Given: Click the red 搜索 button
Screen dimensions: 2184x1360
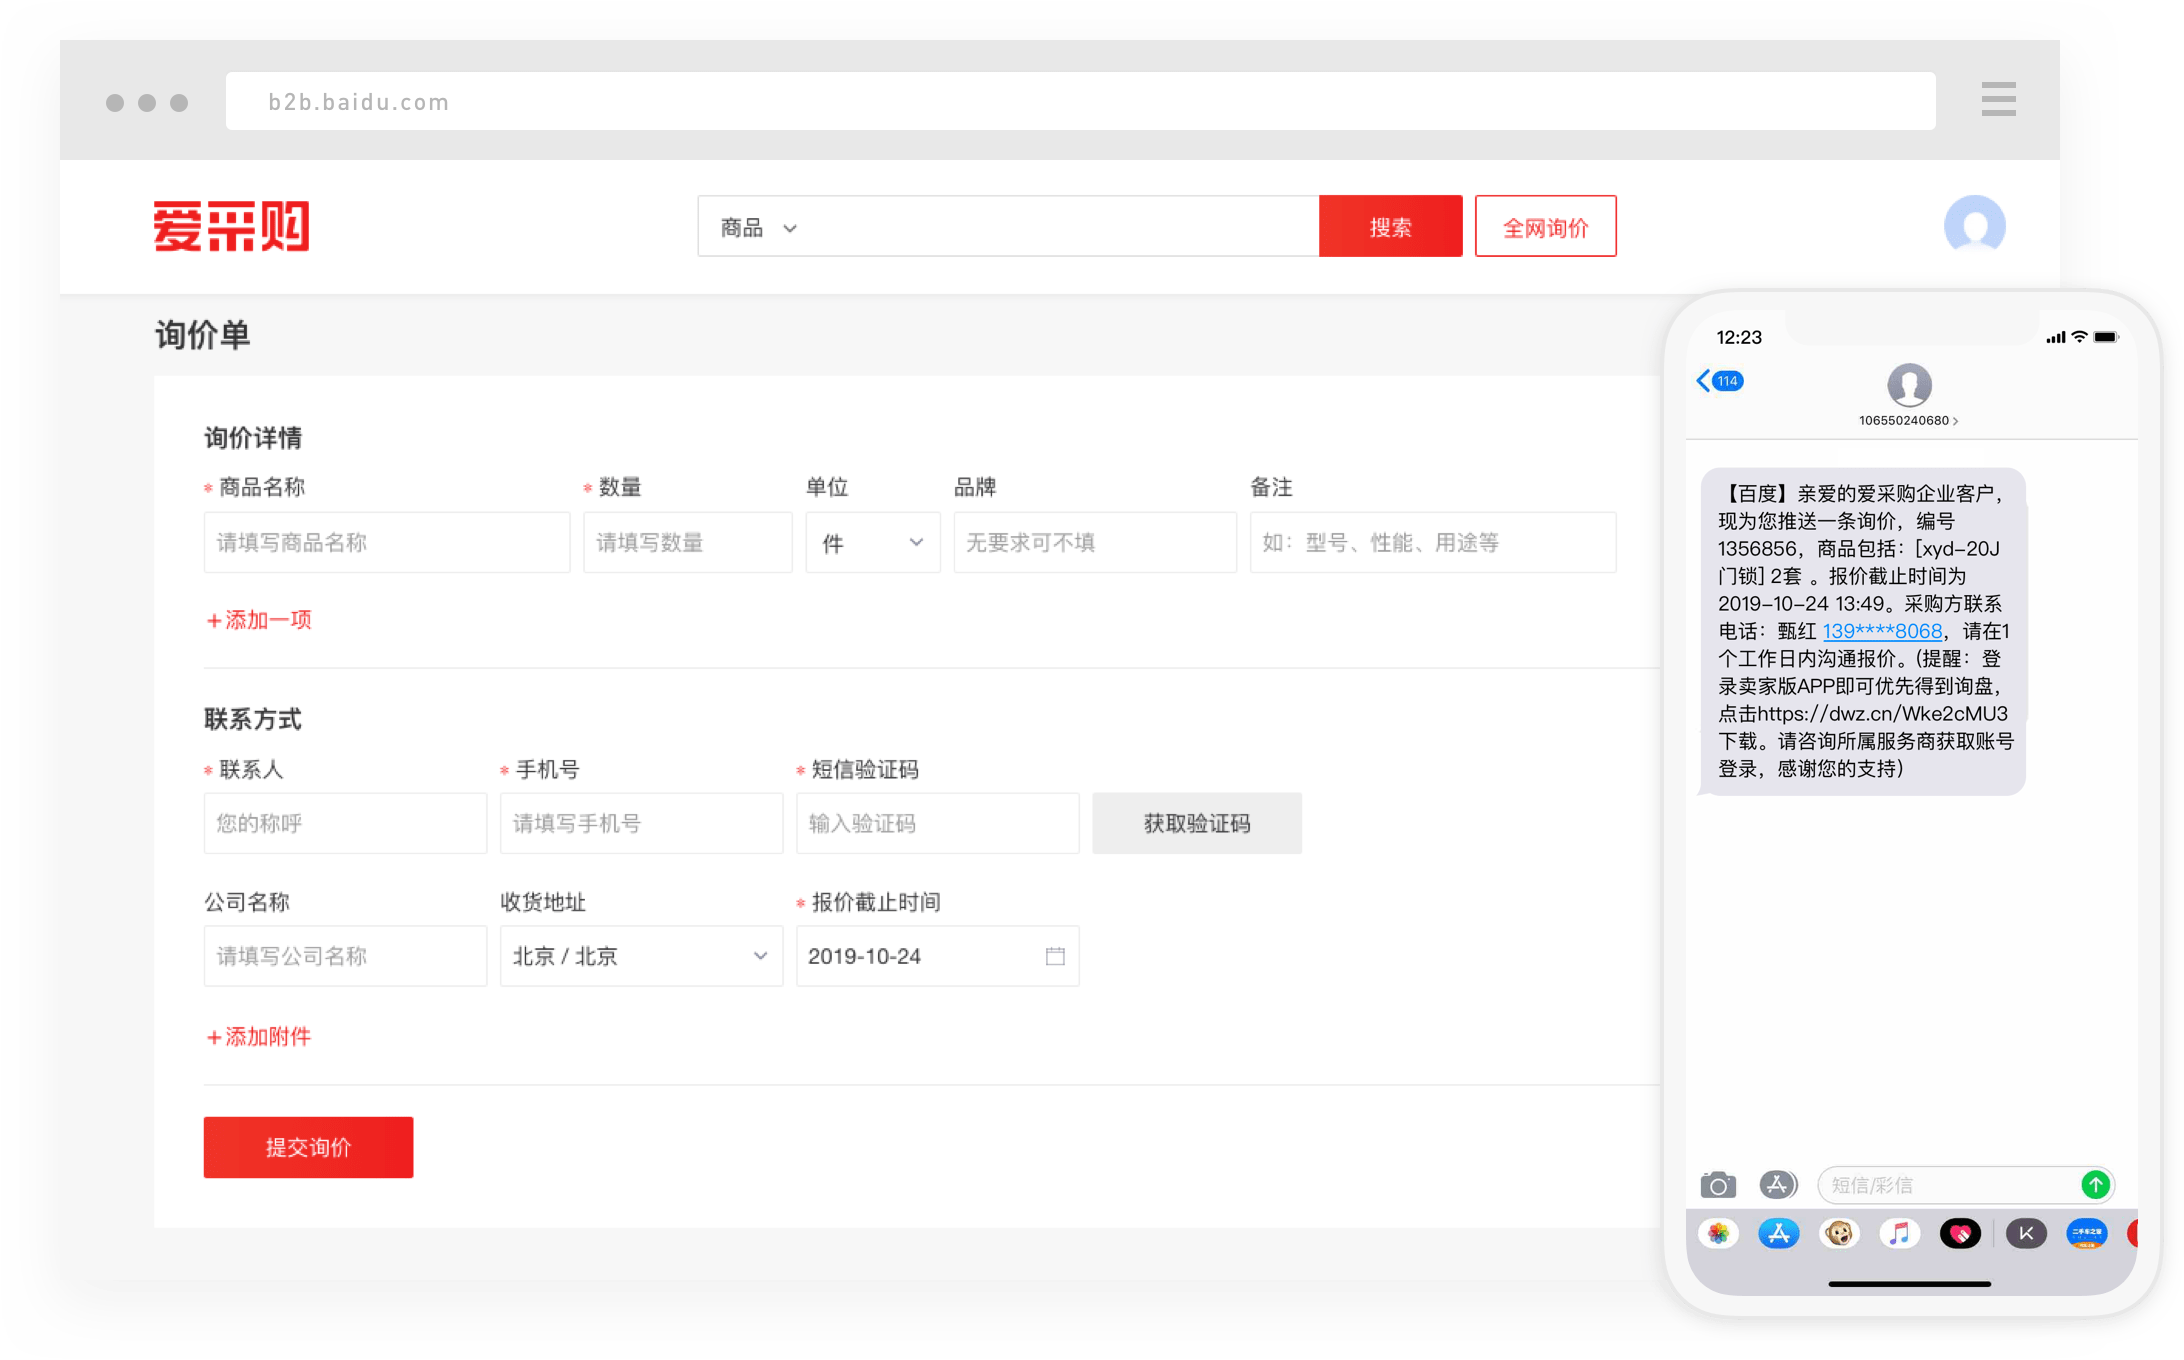Looking at the screenshot, I should (1390, 227).
